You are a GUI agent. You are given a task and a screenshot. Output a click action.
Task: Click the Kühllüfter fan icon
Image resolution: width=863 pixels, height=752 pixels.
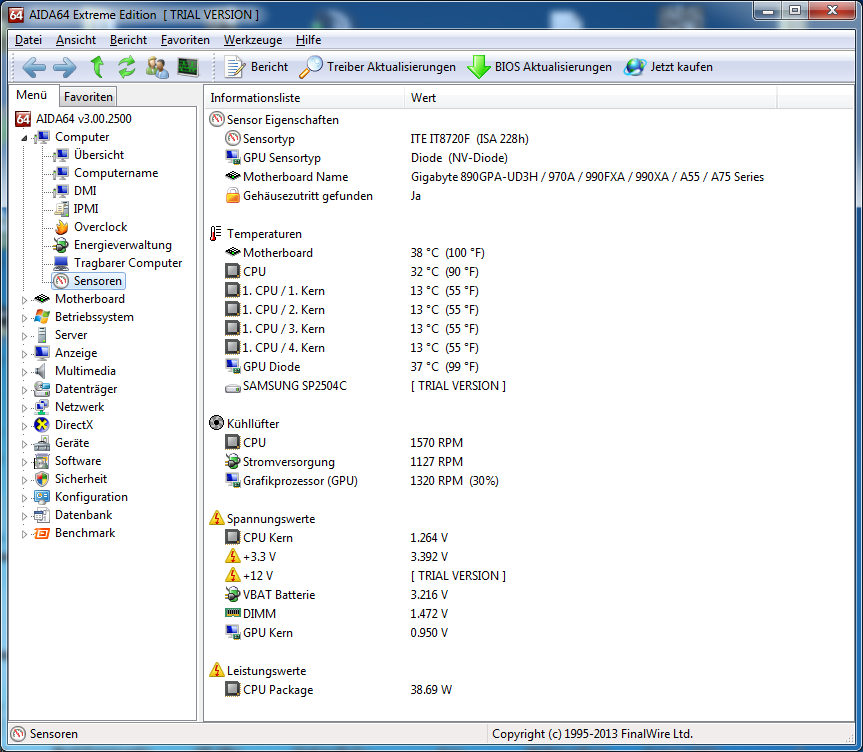click(x=216, y=423)
